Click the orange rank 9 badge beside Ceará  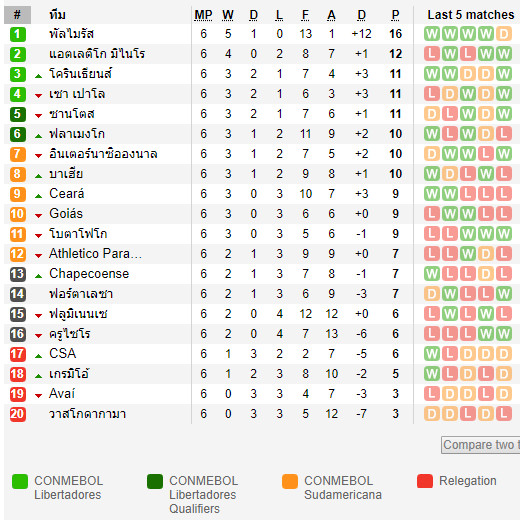click(x=18, y=194)
